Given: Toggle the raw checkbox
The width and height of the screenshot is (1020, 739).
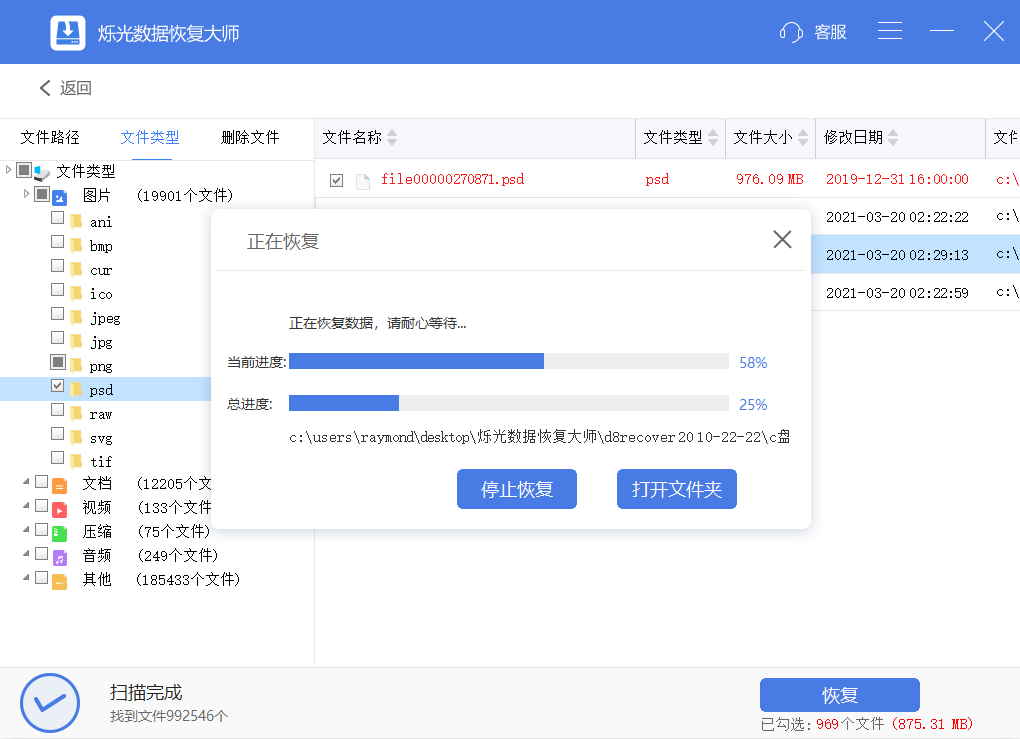Looking at the screenshot, I should tap(57, 410).
